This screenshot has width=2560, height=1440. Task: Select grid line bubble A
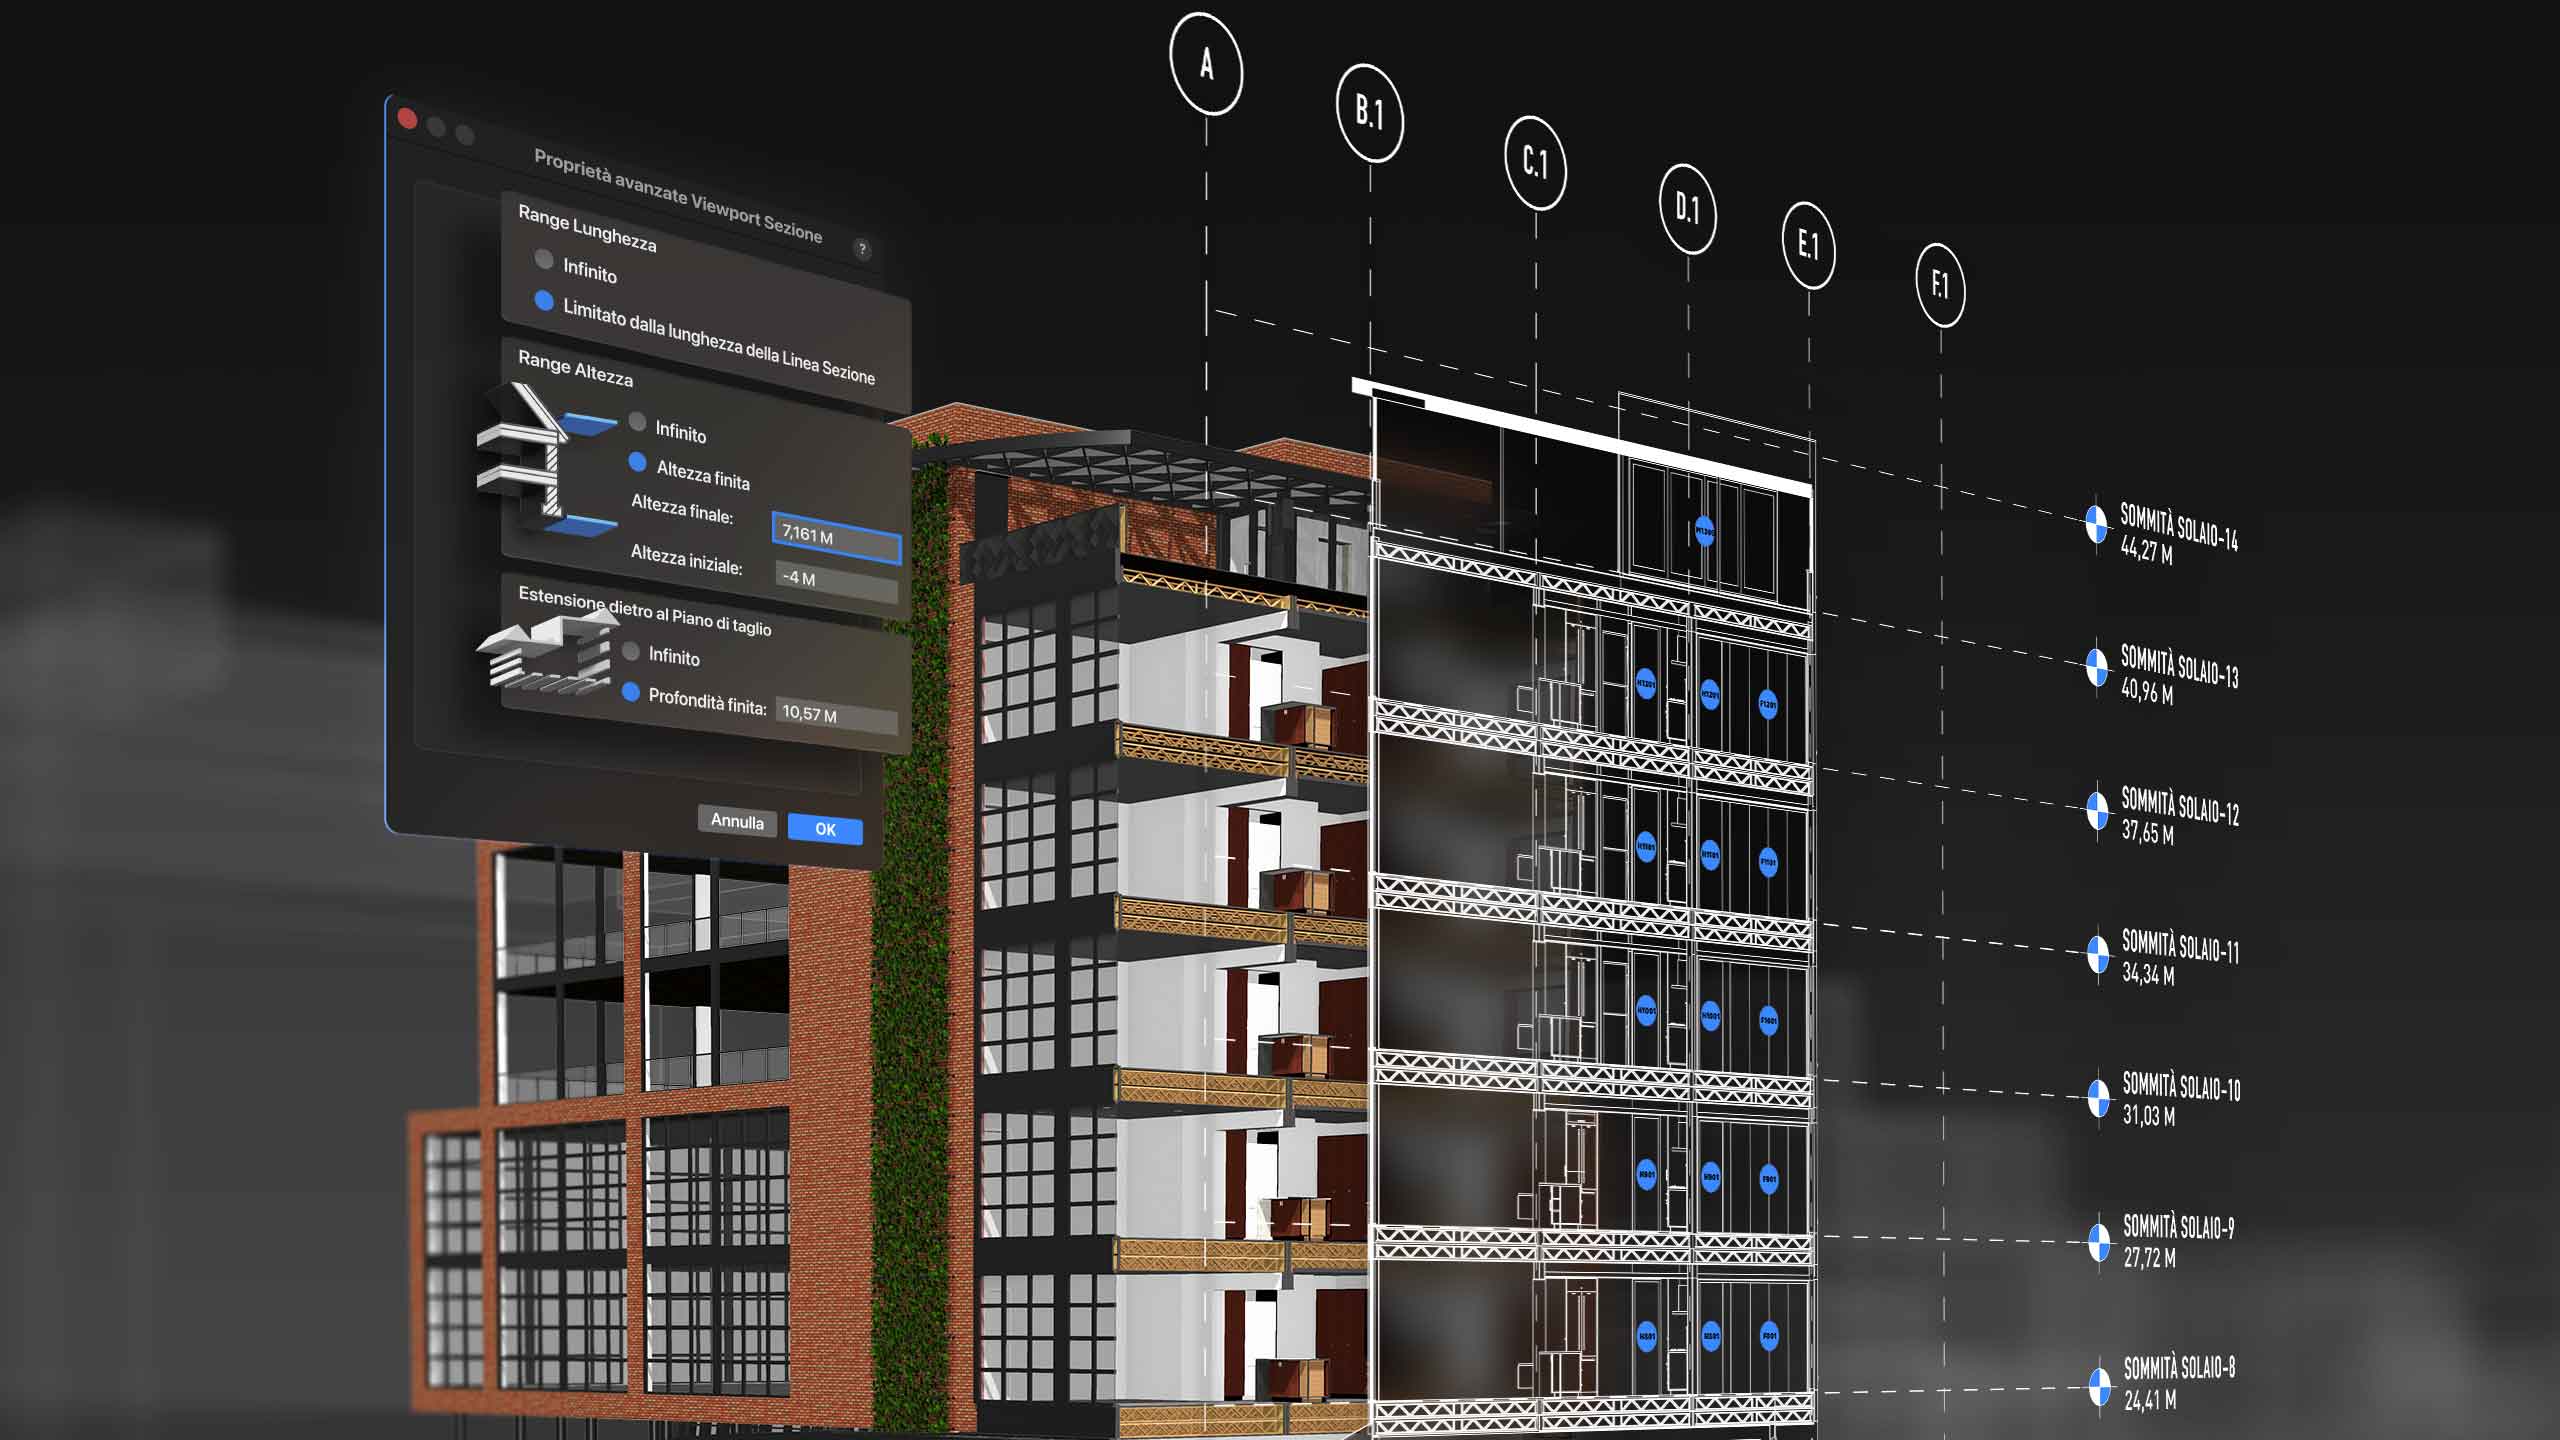click(x=1206, y=65)
